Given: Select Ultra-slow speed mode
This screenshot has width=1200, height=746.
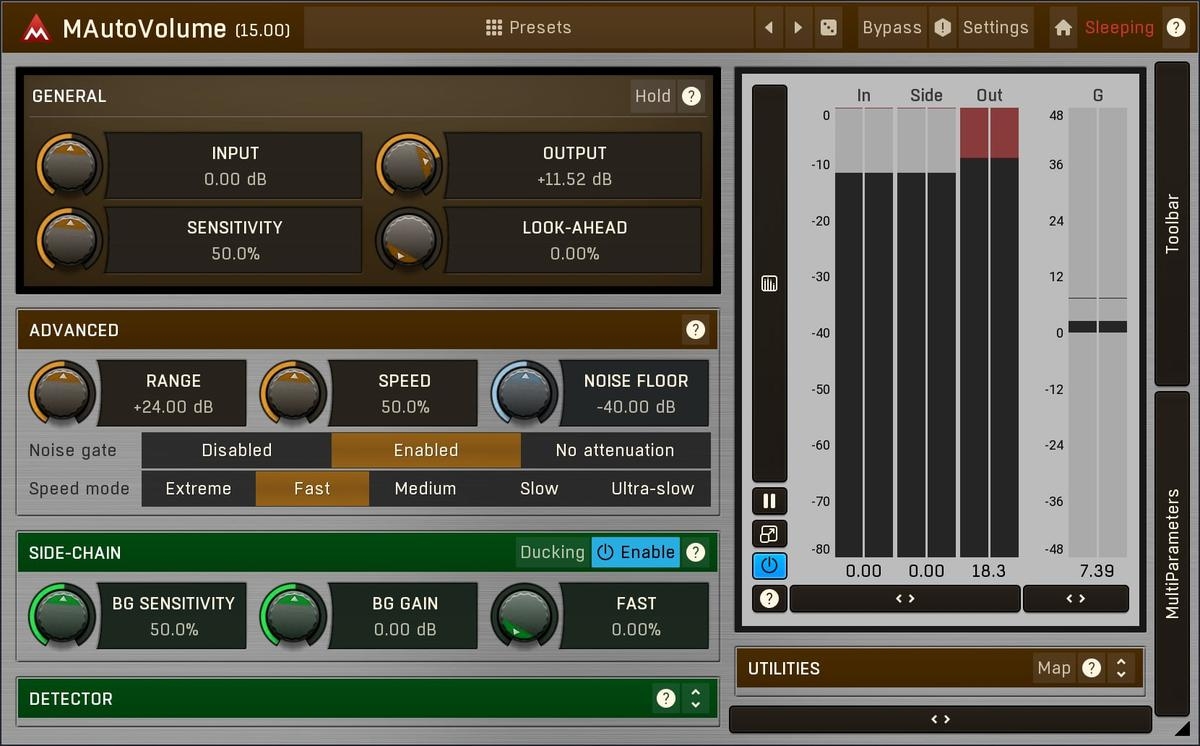Looking at the screenshot, I should (x=652, y=488).
